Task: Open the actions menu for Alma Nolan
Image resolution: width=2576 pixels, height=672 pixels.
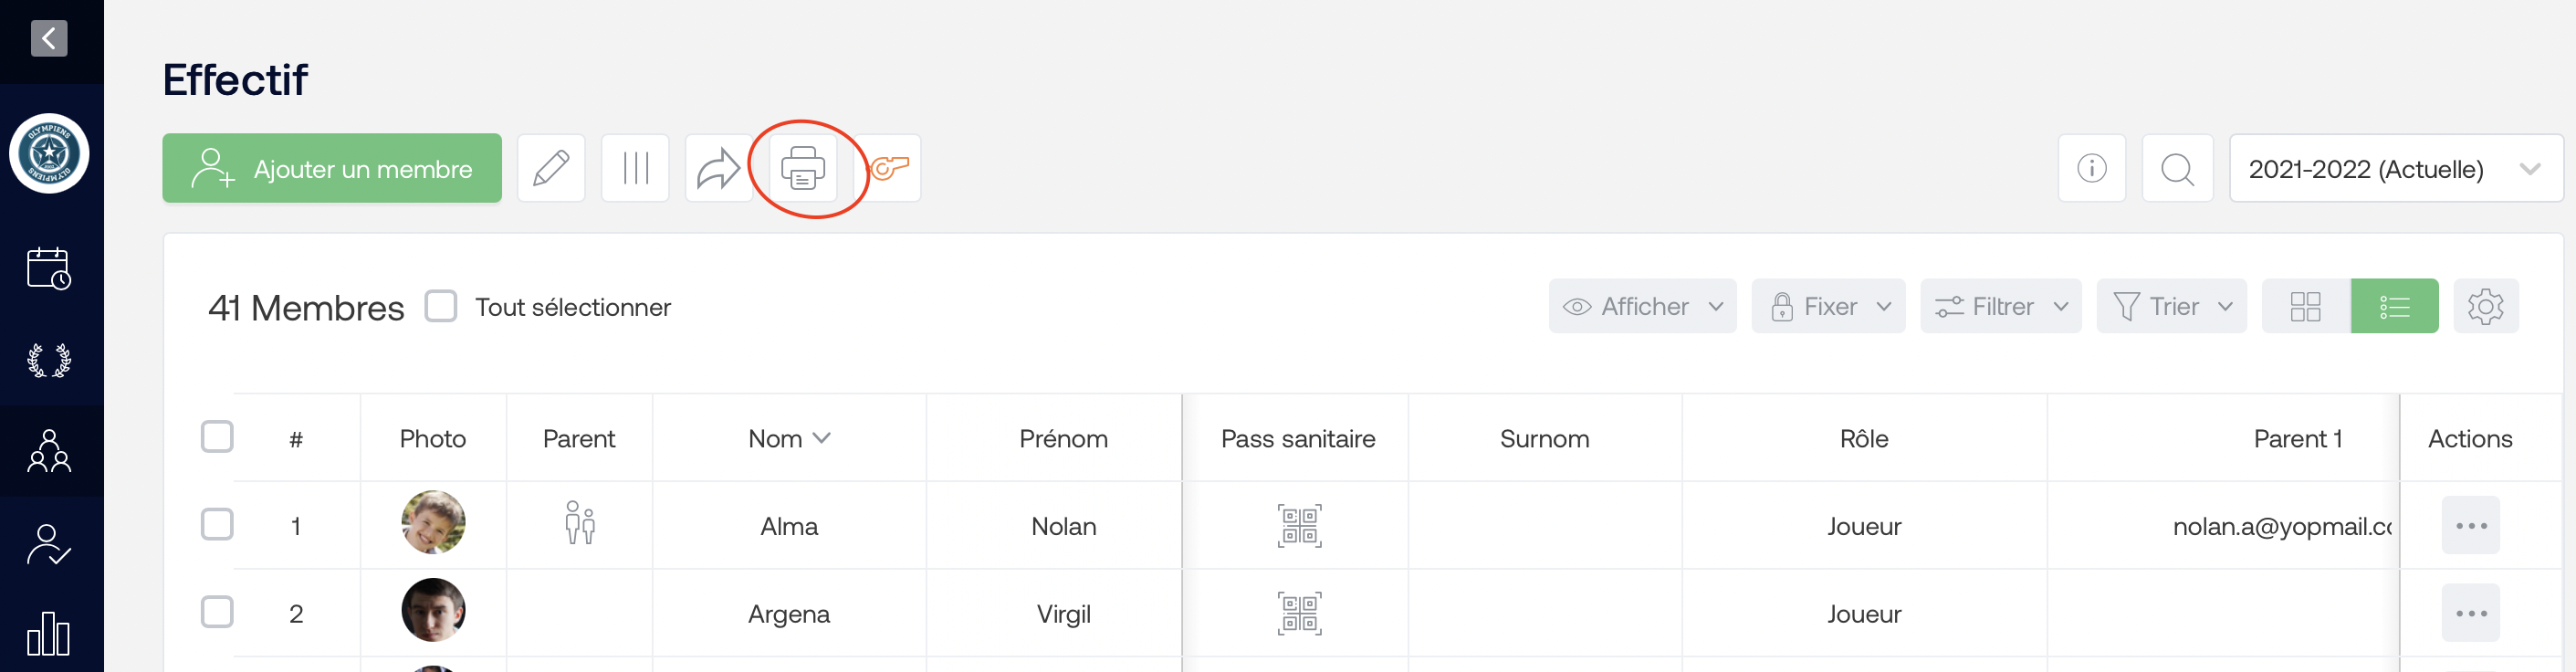Action: (2470, 525)
